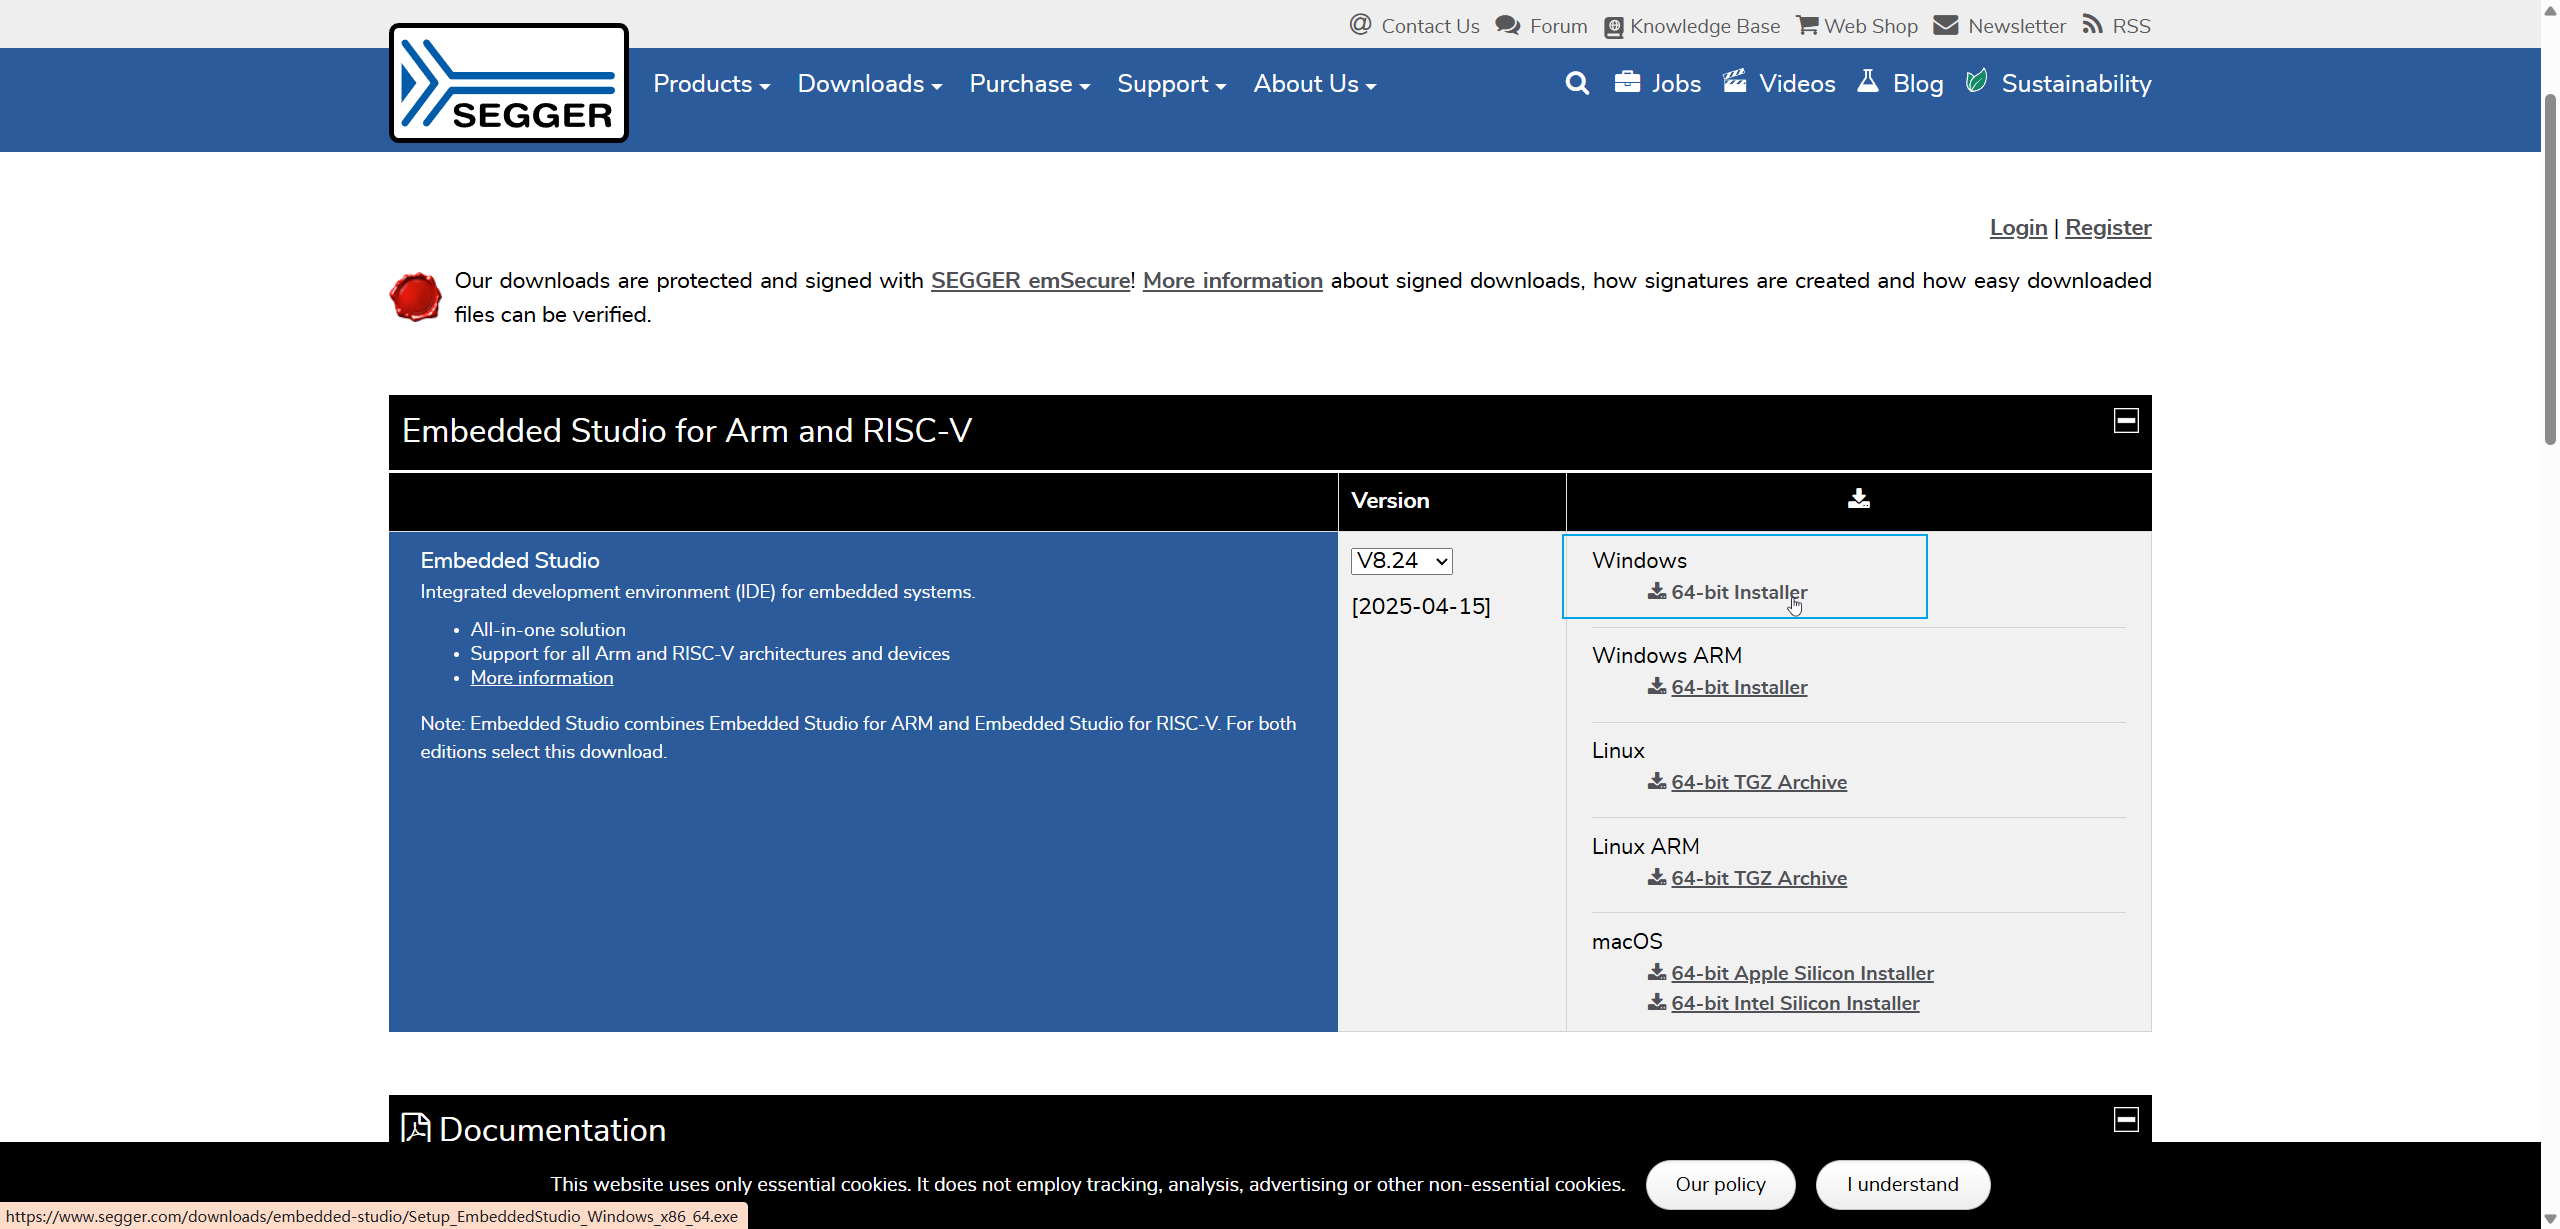Click the scrollbar down arrow
The width and height of the screenshot is (2560, 1229).
click(2550, 1219)
